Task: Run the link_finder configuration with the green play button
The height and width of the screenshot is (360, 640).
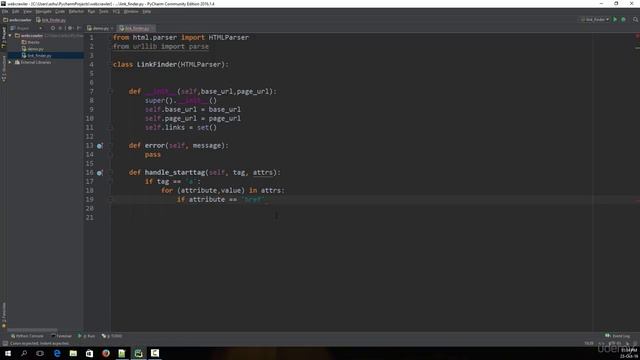Action: (x=615, y=19)
